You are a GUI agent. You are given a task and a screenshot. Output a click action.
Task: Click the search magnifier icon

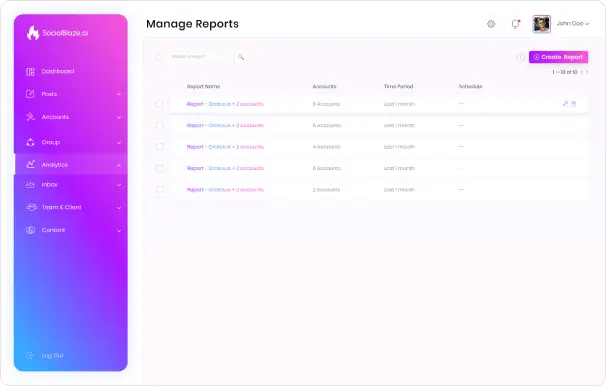click(x=241, y=57)
